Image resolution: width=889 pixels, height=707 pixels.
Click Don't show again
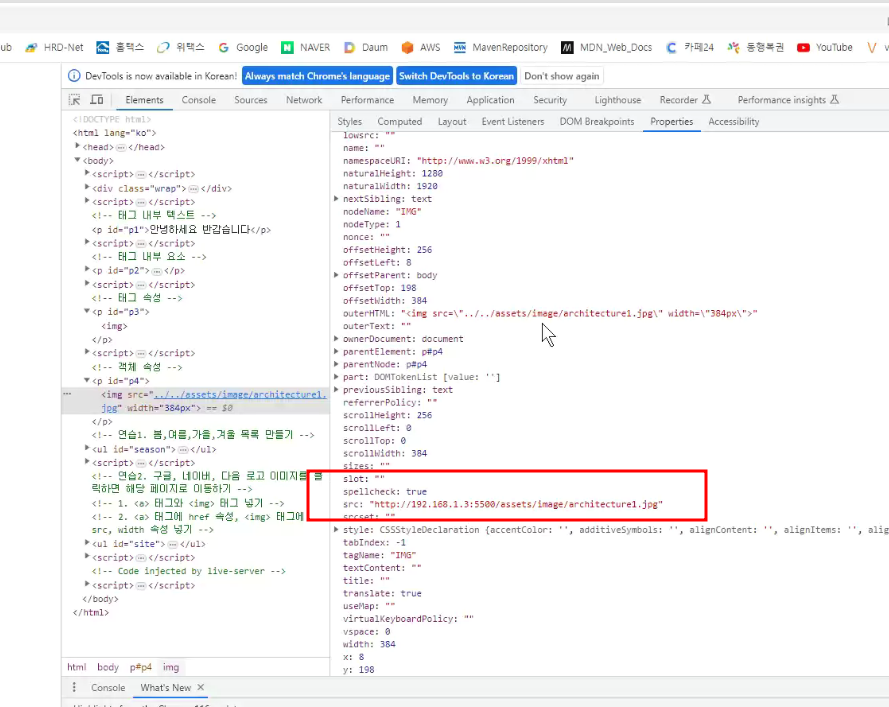562,76
